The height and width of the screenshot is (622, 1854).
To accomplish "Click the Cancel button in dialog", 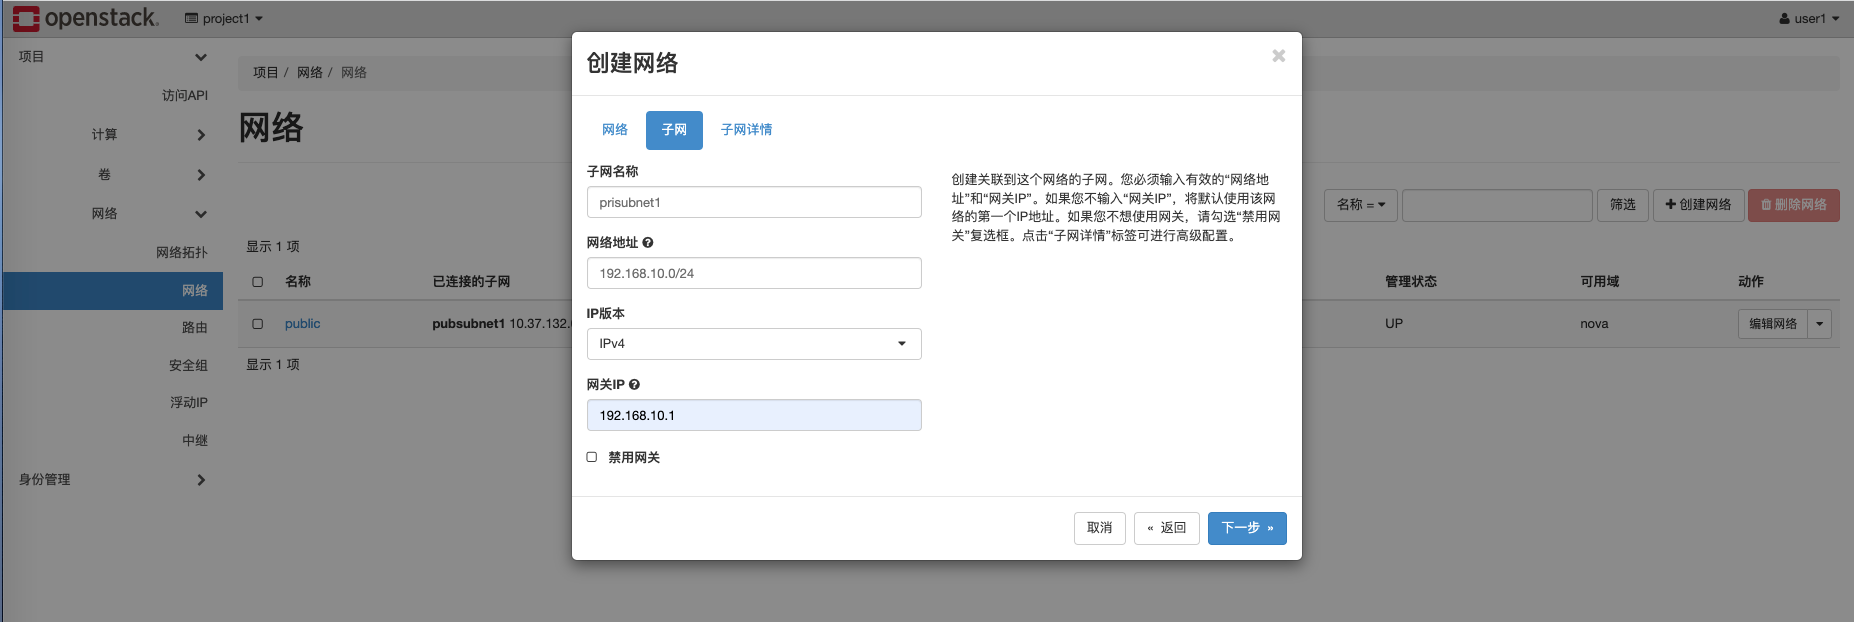I will point(1099,528).
